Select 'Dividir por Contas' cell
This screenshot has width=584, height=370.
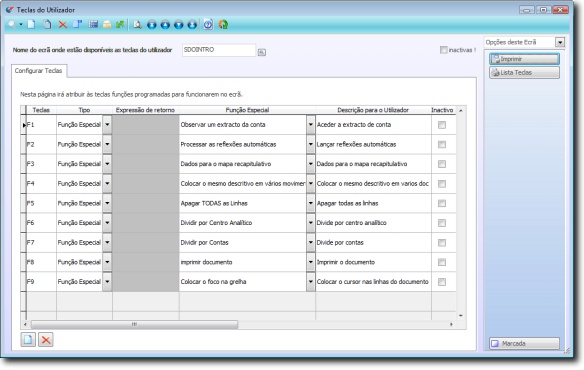point(242,243)
